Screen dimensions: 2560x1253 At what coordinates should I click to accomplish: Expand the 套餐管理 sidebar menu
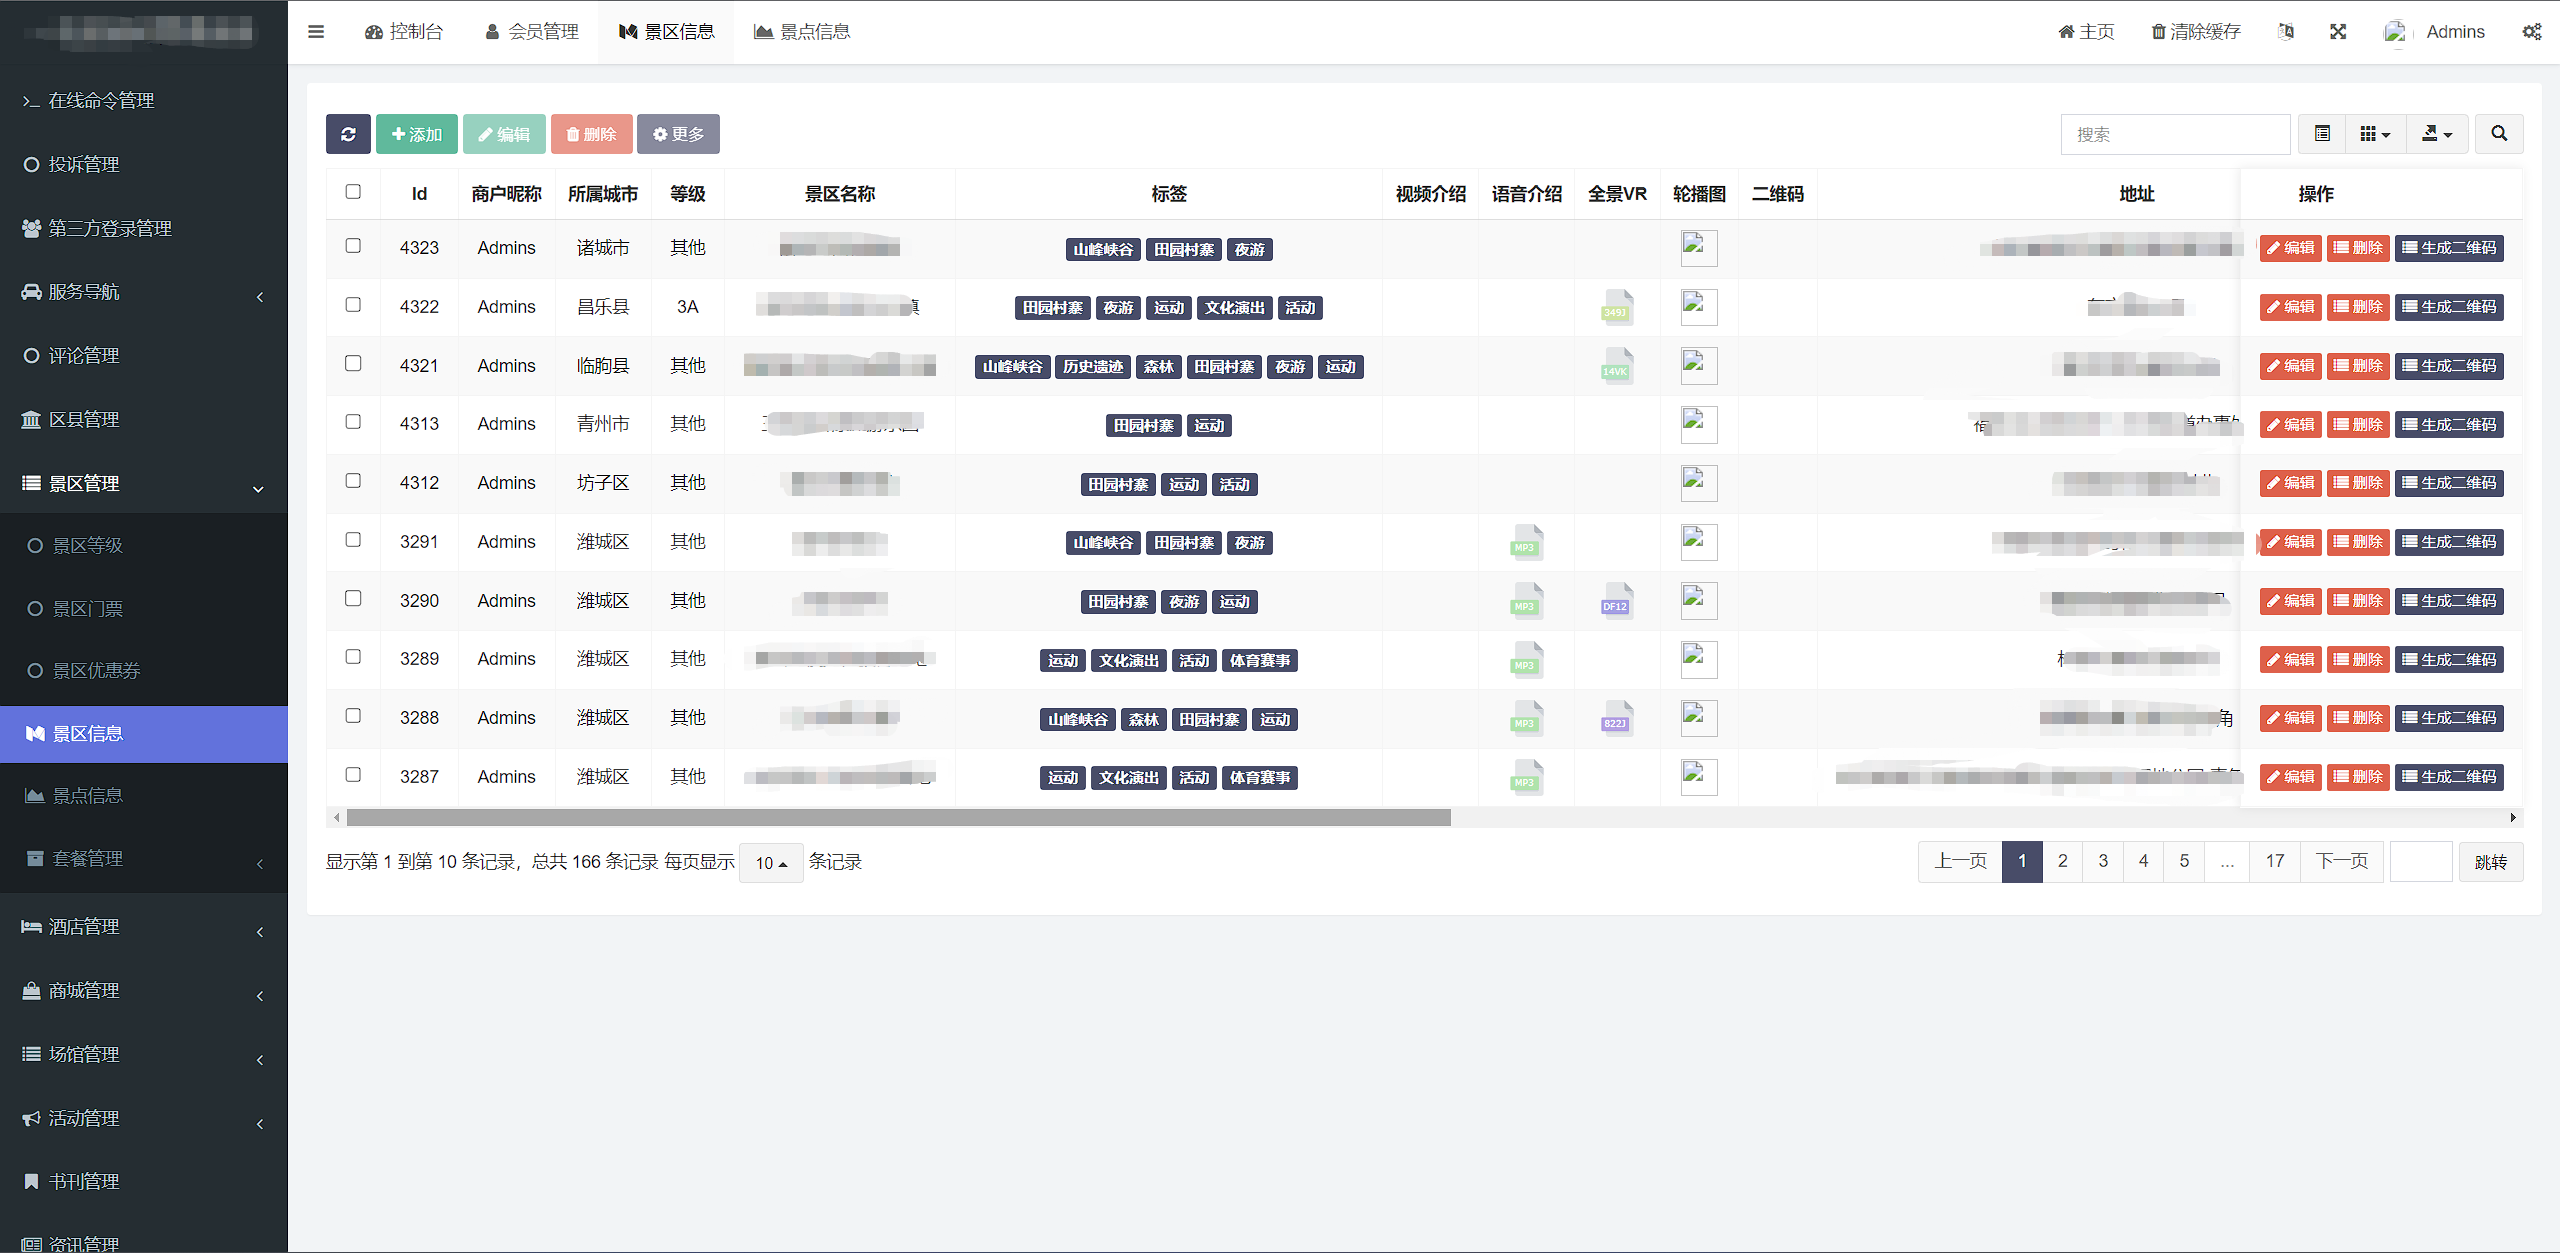click(144, 859)
